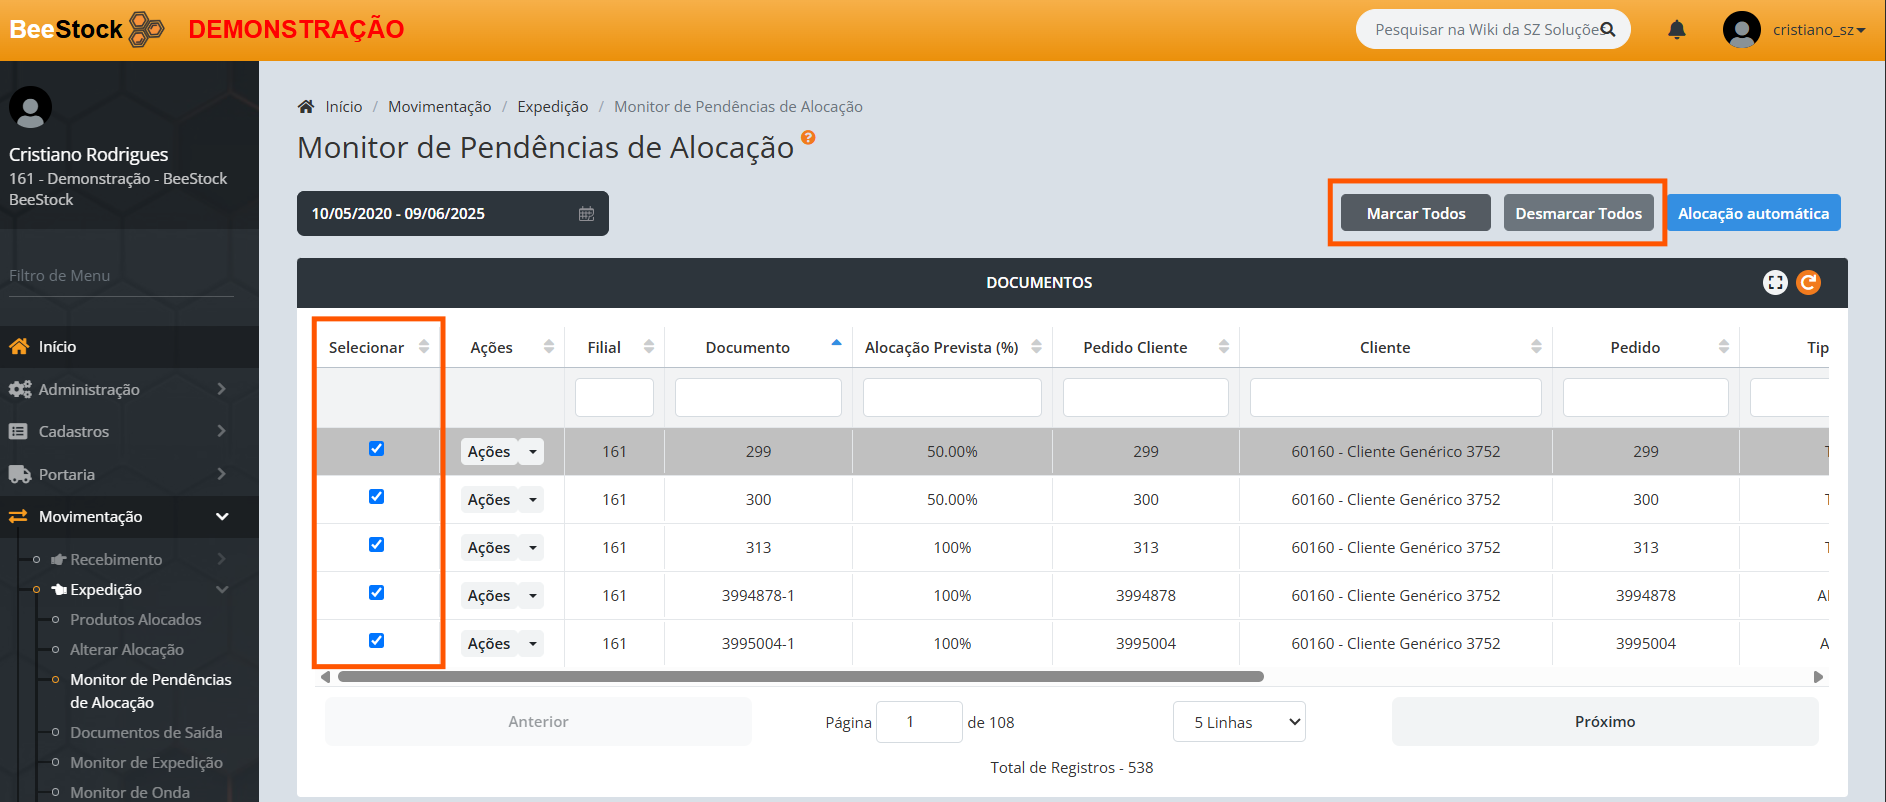Search the wiki with magnifier icon
Image resolution: width=1886 pixels, height=802 pixels.
click(x=1608, y=30)
